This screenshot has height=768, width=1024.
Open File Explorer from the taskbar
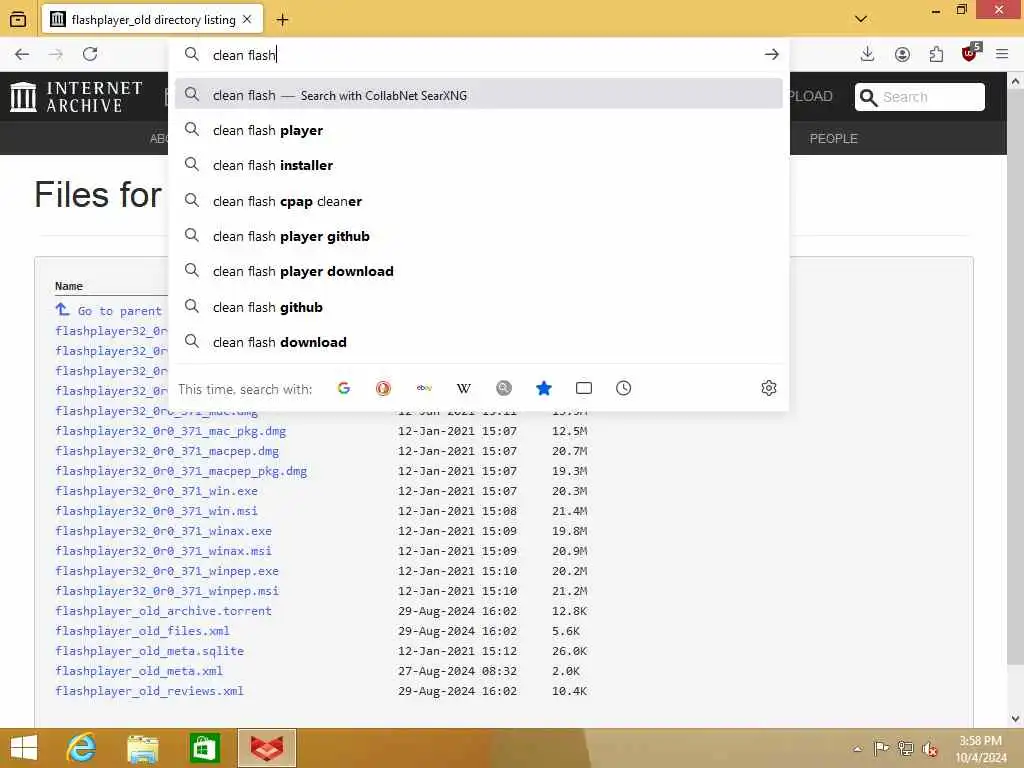click(x=143, y=748)
